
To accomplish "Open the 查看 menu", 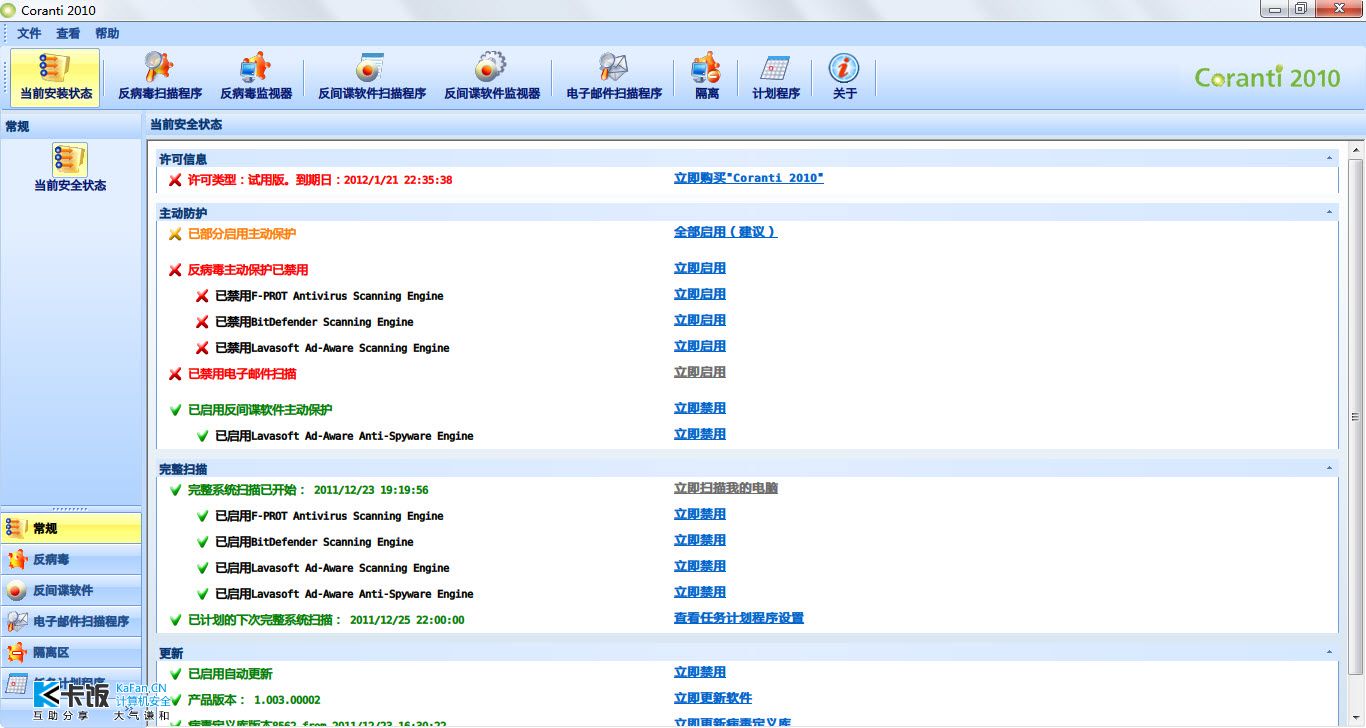I will point(68,33).
